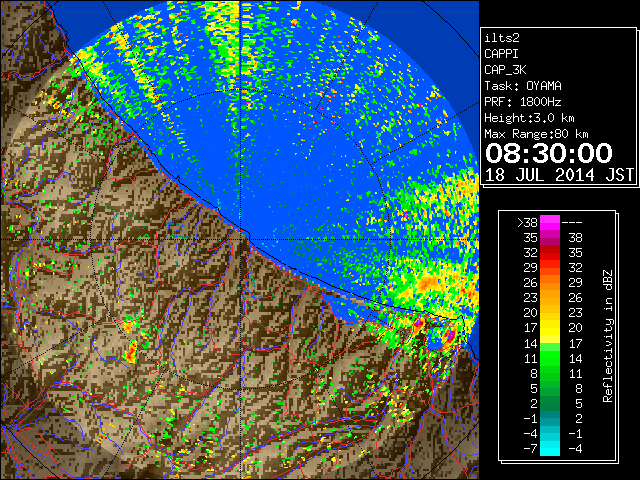Screen dimensions: 640x480
Task: Pick the magenta top swatch in legend
Action: coord(550,223)
